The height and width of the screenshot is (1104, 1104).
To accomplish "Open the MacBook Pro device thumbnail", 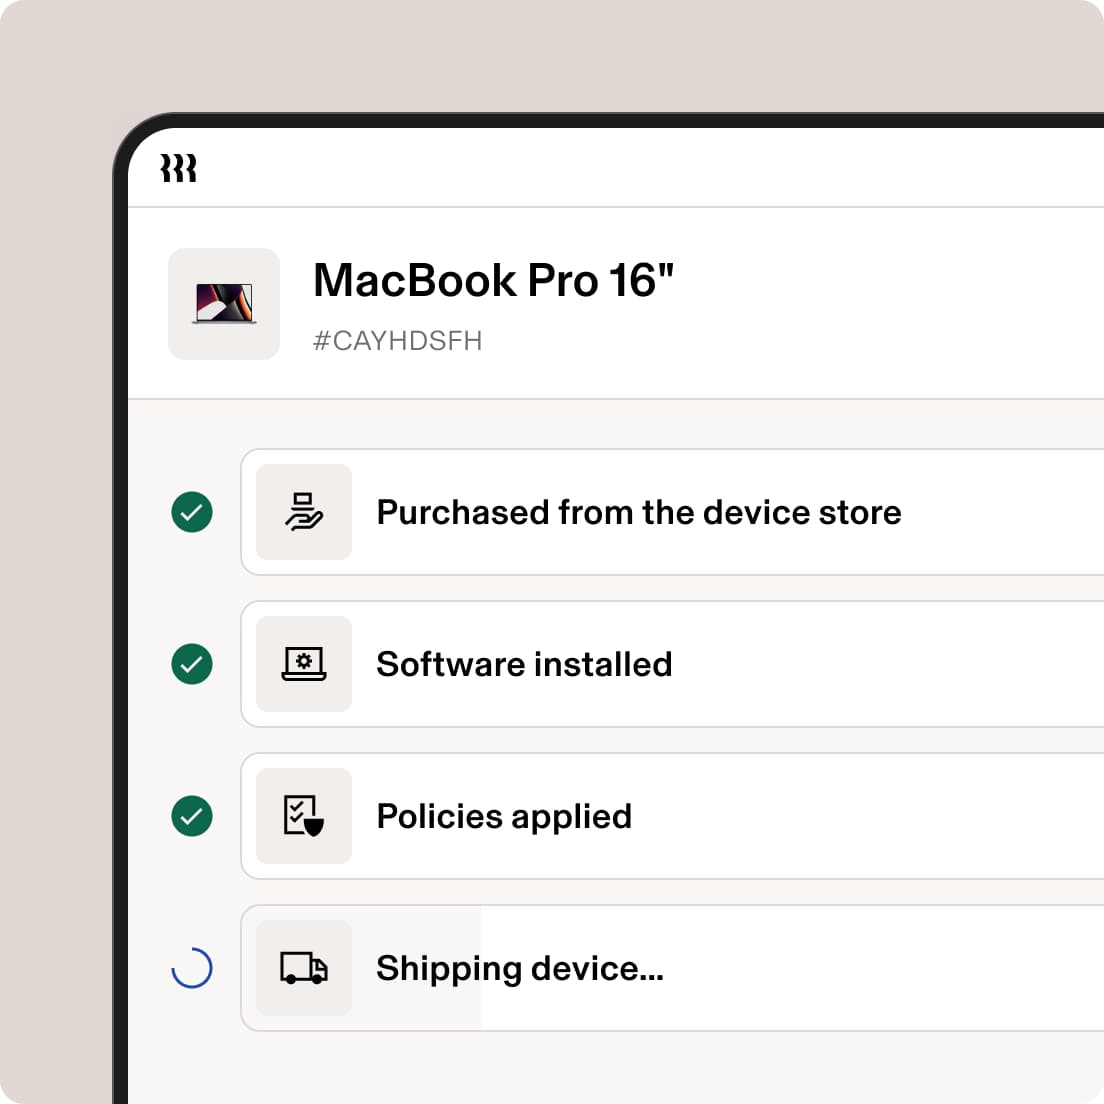I will click(224, 303).
